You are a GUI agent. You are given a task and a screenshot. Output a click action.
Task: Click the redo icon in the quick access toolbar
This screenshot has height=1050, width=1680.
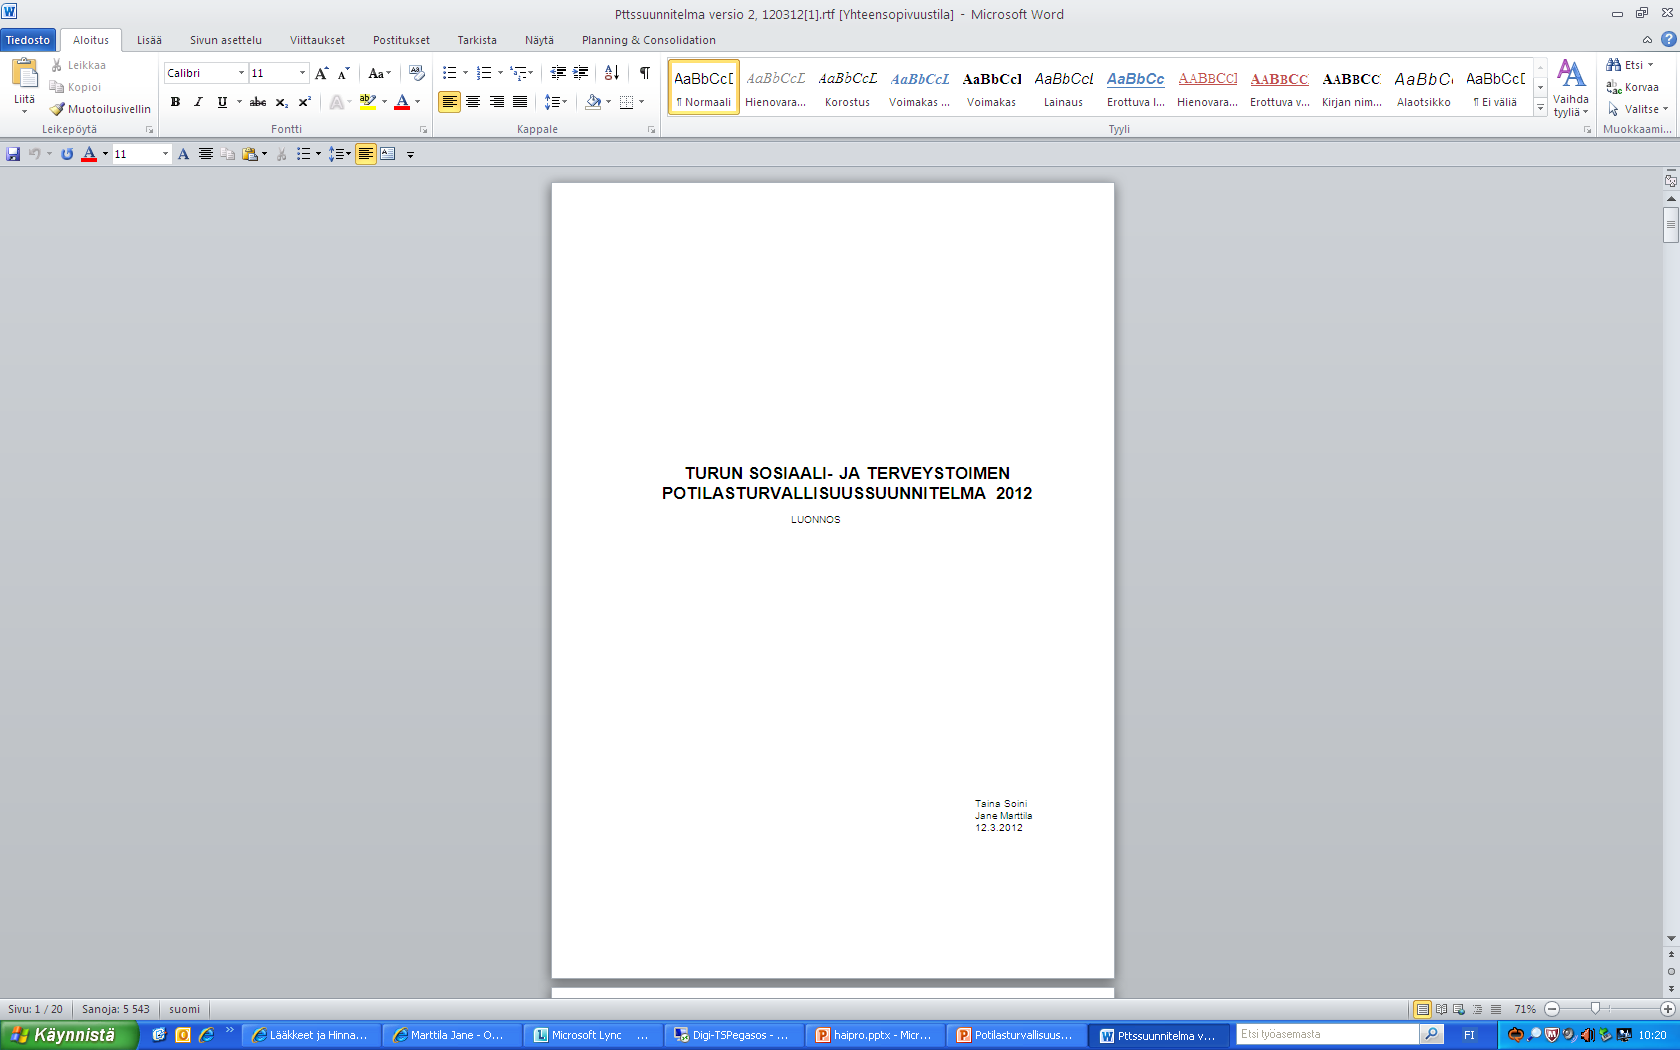point(66,154)
